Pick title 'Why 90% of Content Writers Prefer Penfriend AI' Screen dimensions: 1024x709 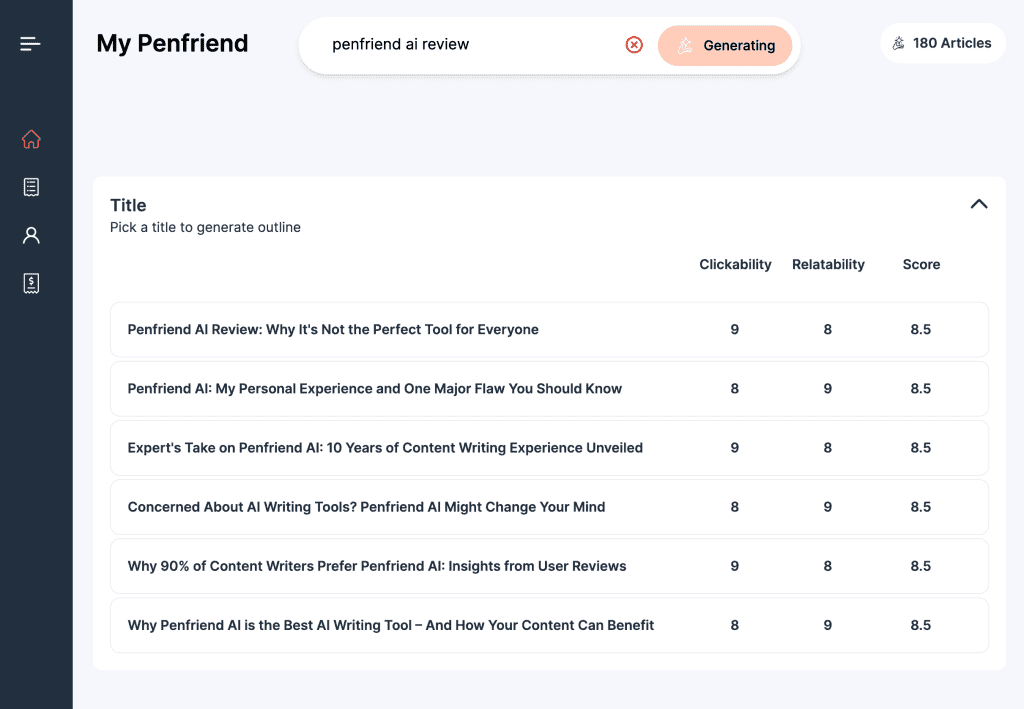point(549,566)
